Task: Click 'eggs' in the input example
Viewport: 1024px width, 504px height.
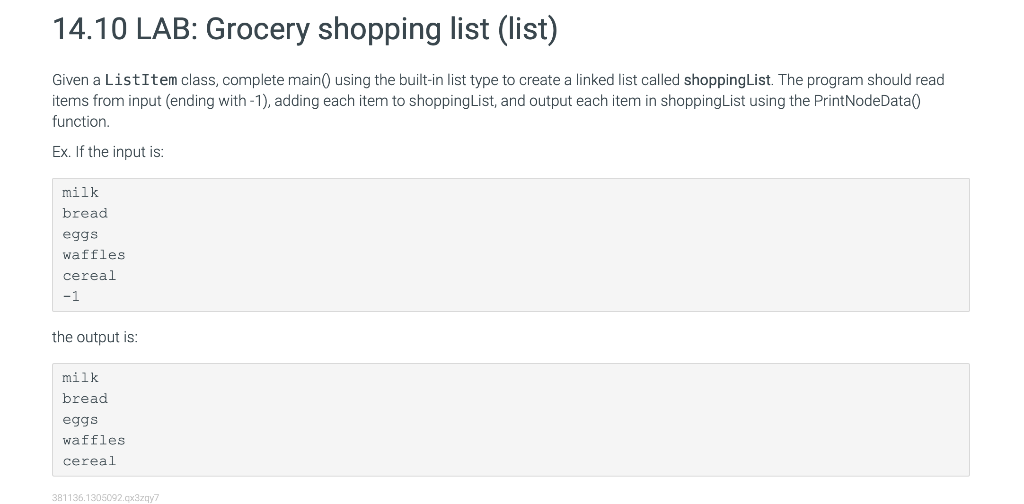Action: tap(80, 234)
